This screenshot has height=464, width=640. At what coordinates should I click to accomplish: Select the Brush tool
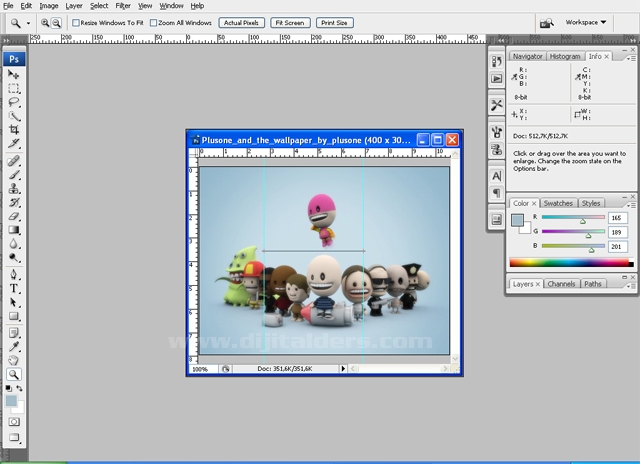click(13, 175)
